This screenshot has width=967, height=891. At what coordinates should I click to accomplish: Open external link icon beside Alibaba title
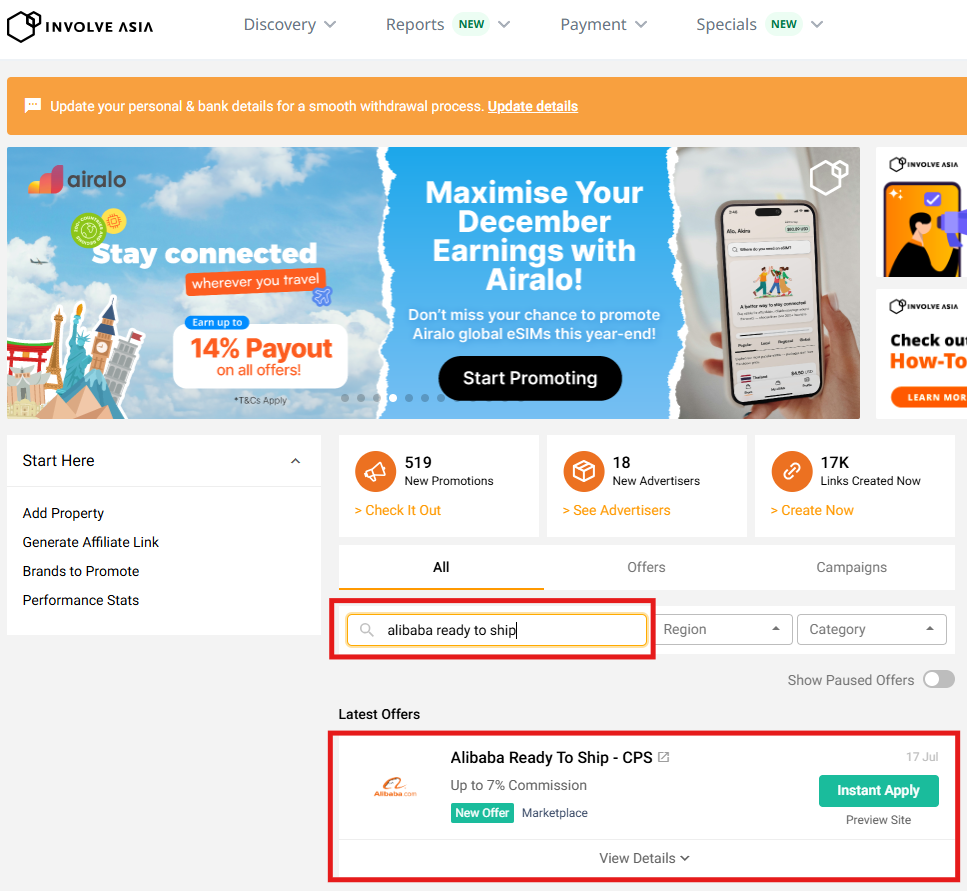663,758
